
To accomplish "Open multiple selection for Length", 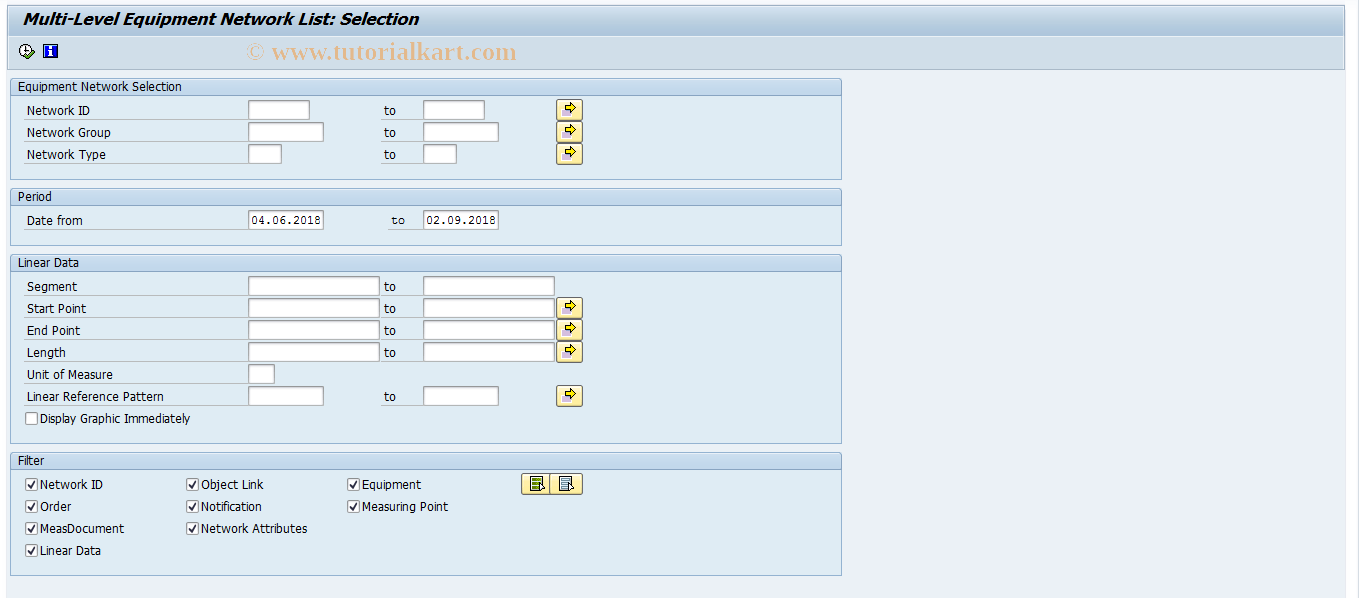I will (568, 351).
